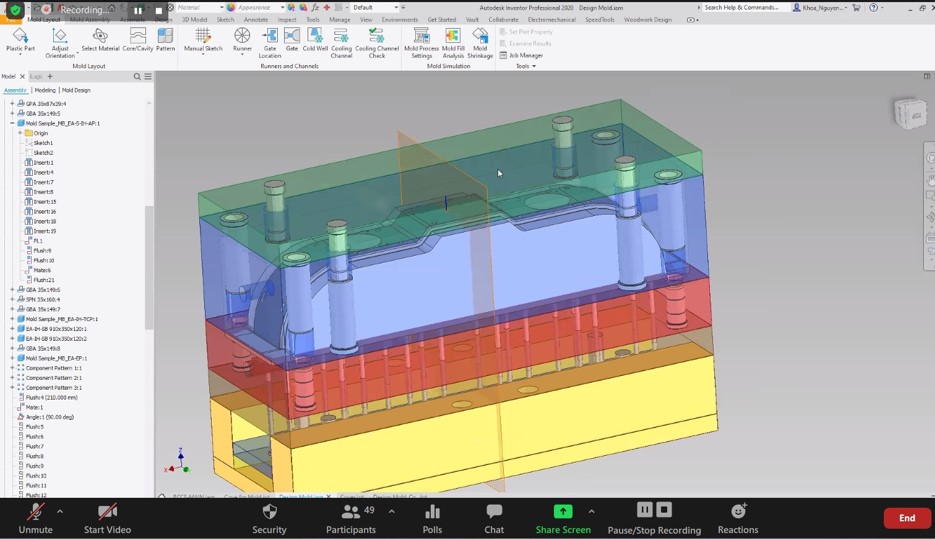End the Zoom meeting
This screenshot has height=539, width=935.
click(x=907, y=518)
